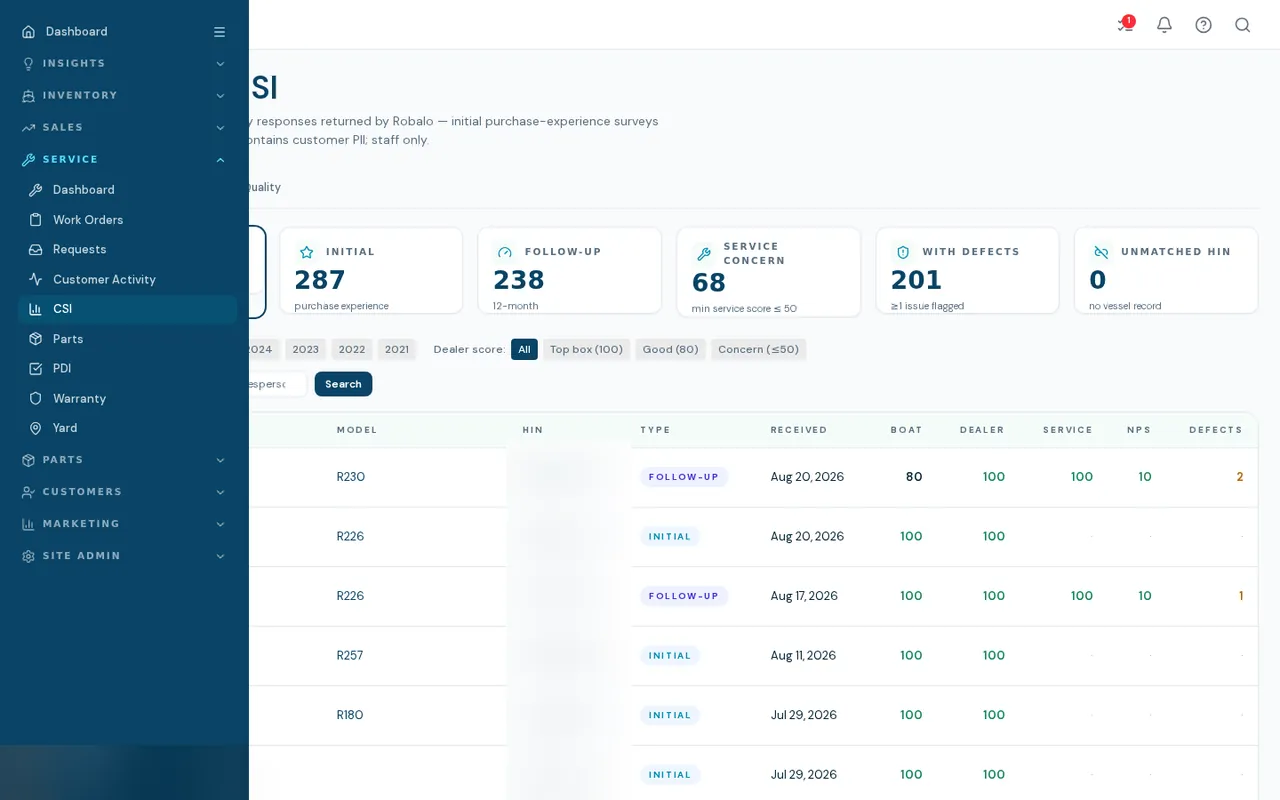Viewport: 1280px width, 800px height.
Task: Go to Work Orders
Action: coord(127,220)
